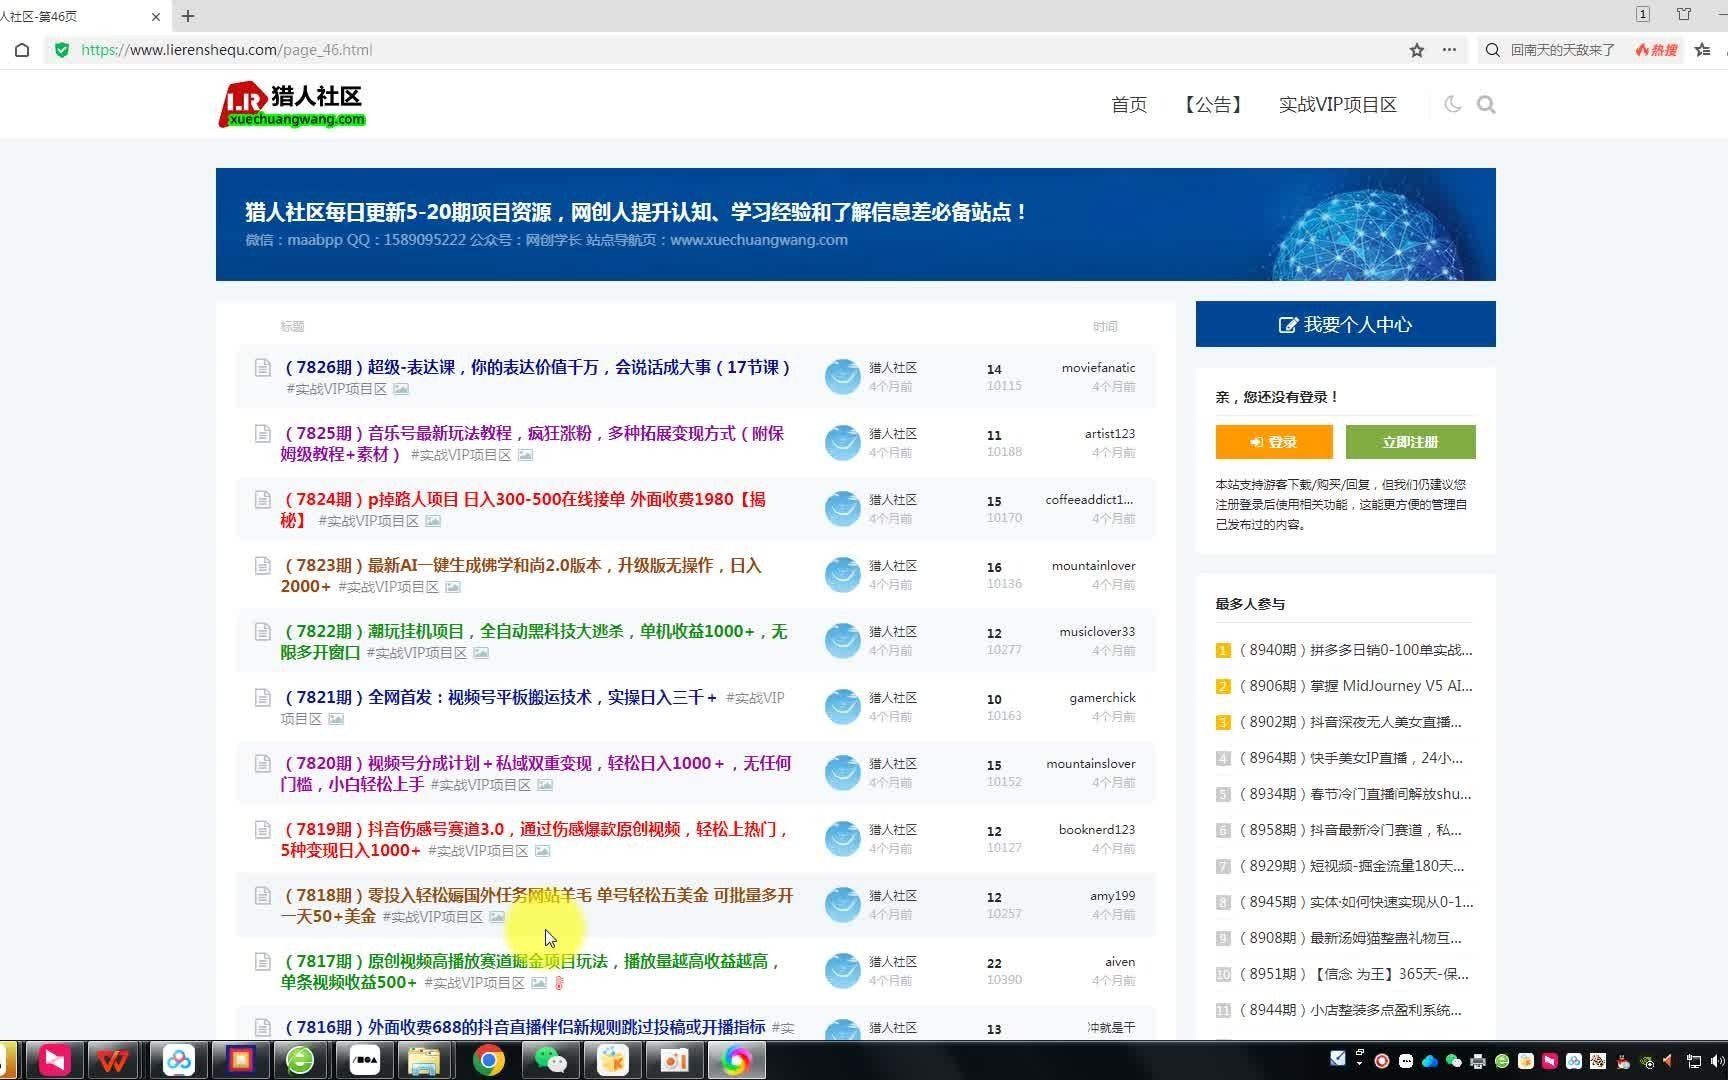Open 实战VIP项目区 in the navigation
1728x1080 pixels.
point(1338,104)
